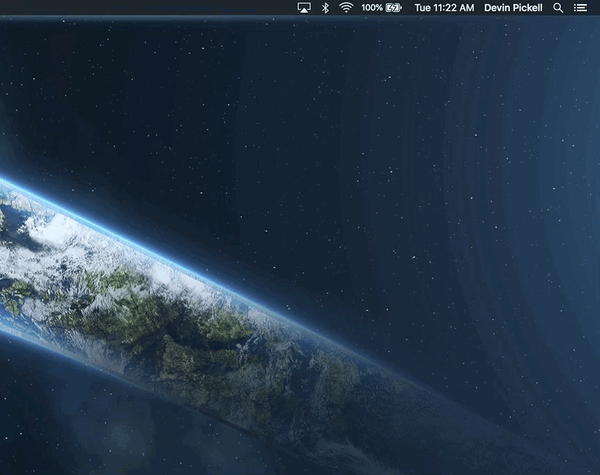Open the Notification Center list icon
Viewport: 600px width, 475px height.
tap(580, 8)
